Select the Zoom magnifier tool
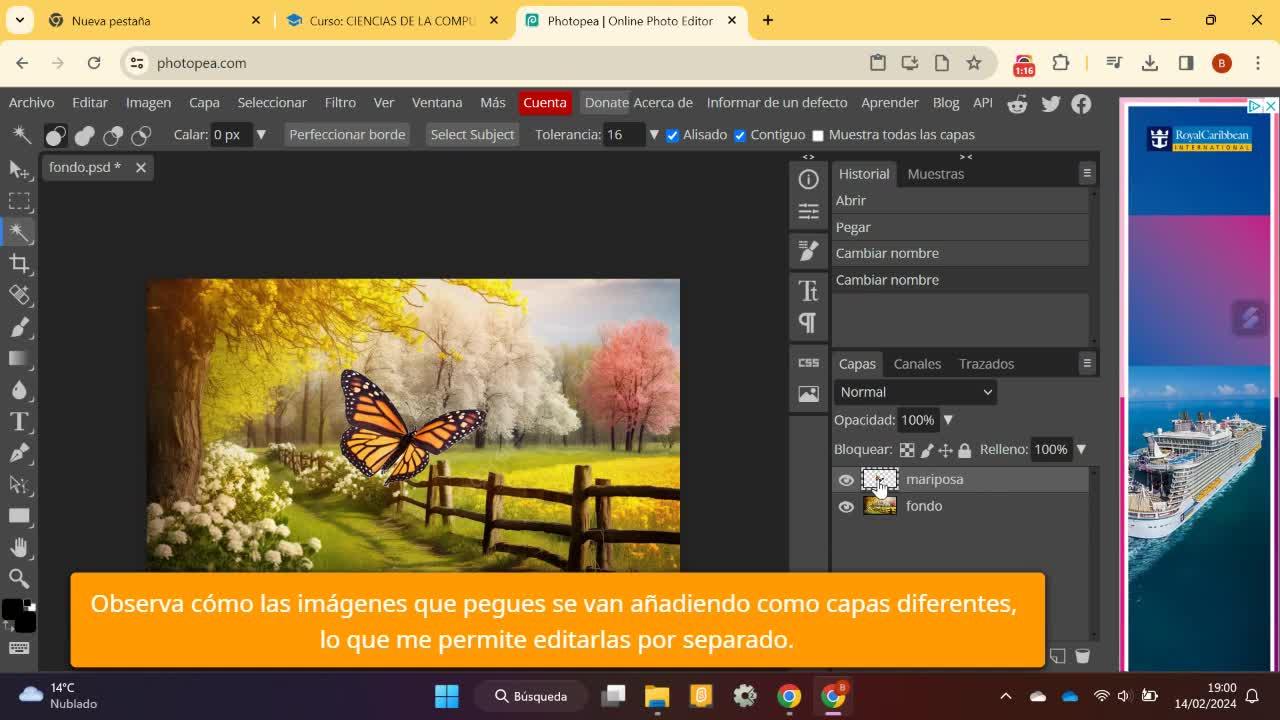This screenshot has width=1280, height=720. pyautogui.click(x=19, y=578)
